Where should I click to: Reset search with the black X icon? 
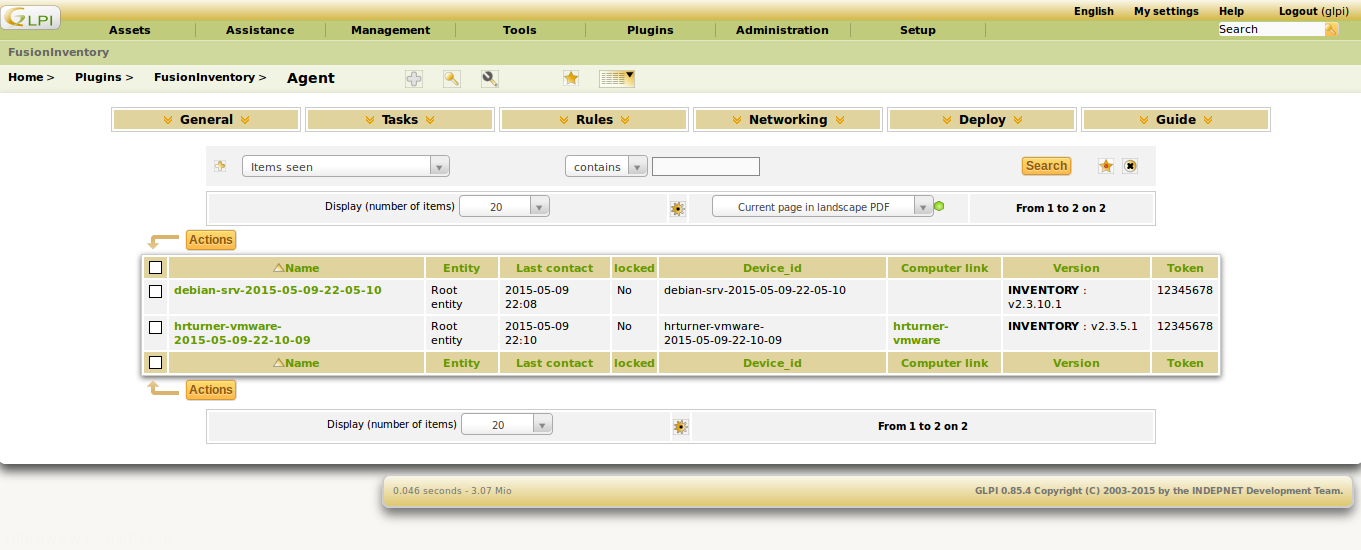(x=1130, y=166)
